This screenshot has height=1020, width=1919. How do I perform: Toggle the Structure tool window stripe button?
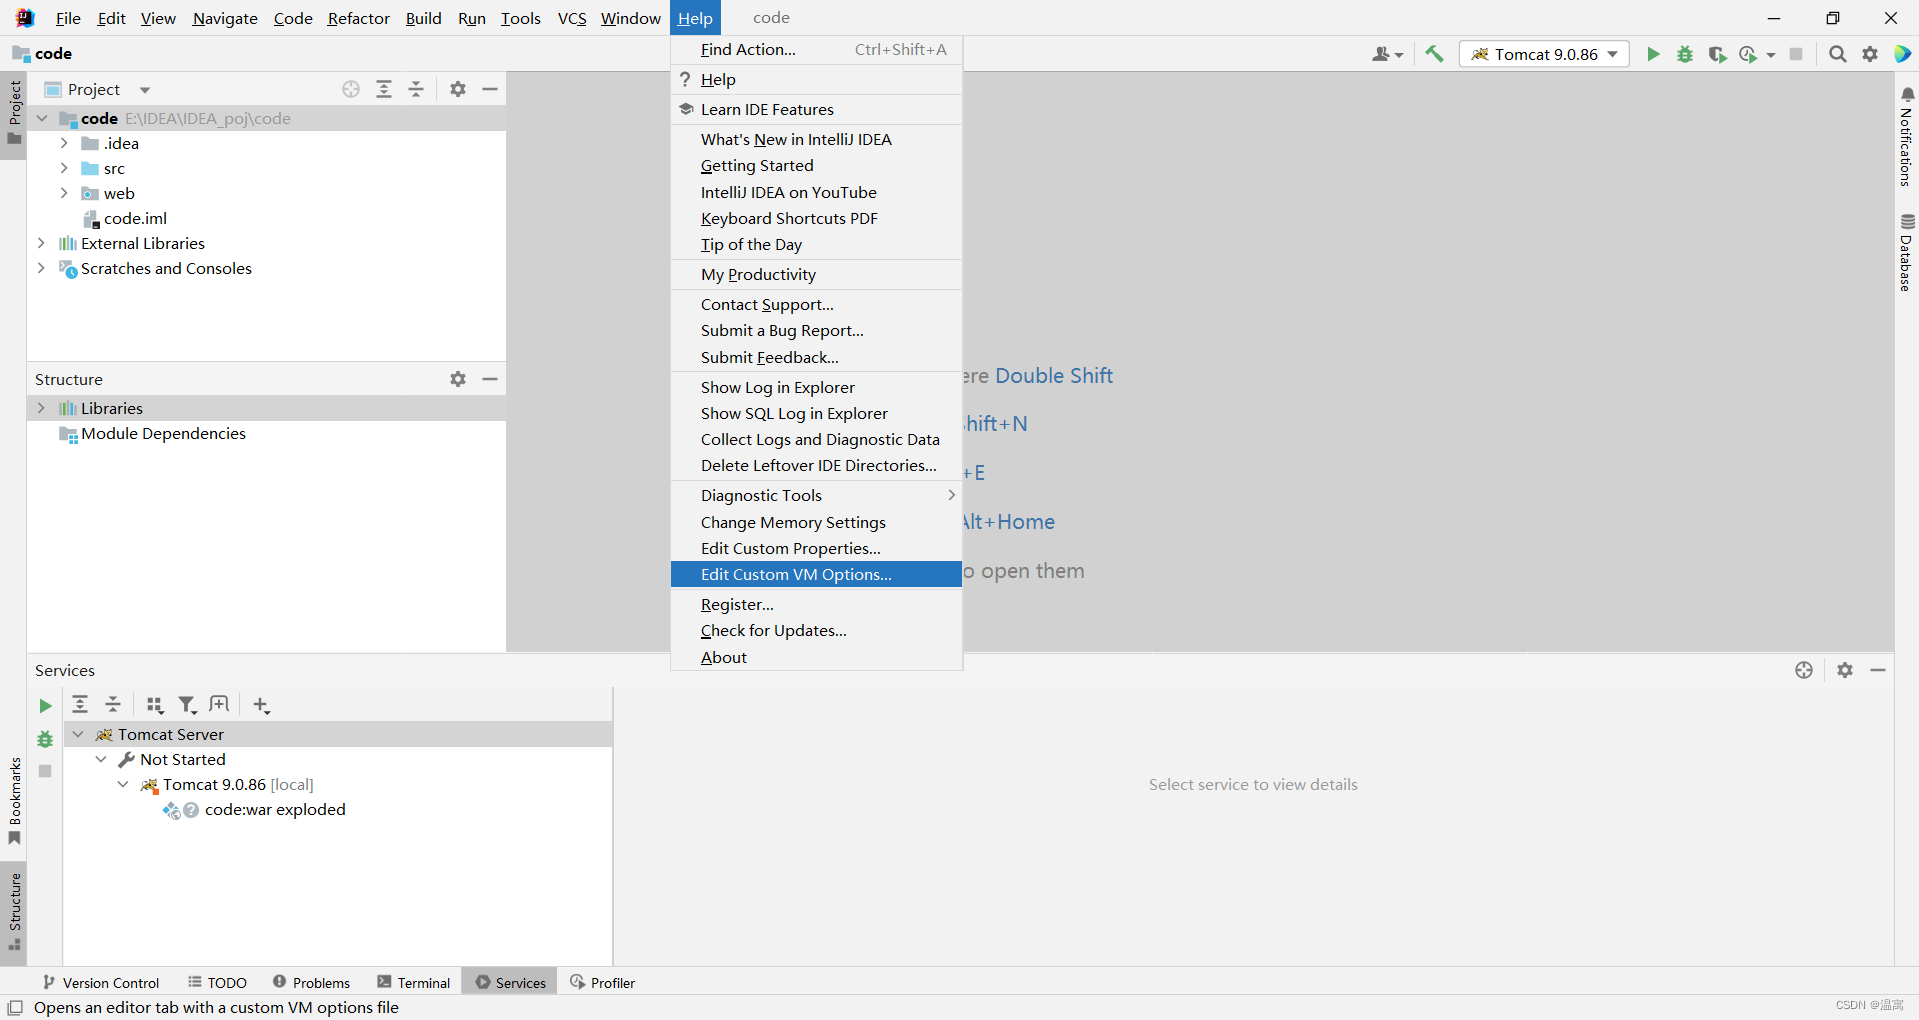14,911
